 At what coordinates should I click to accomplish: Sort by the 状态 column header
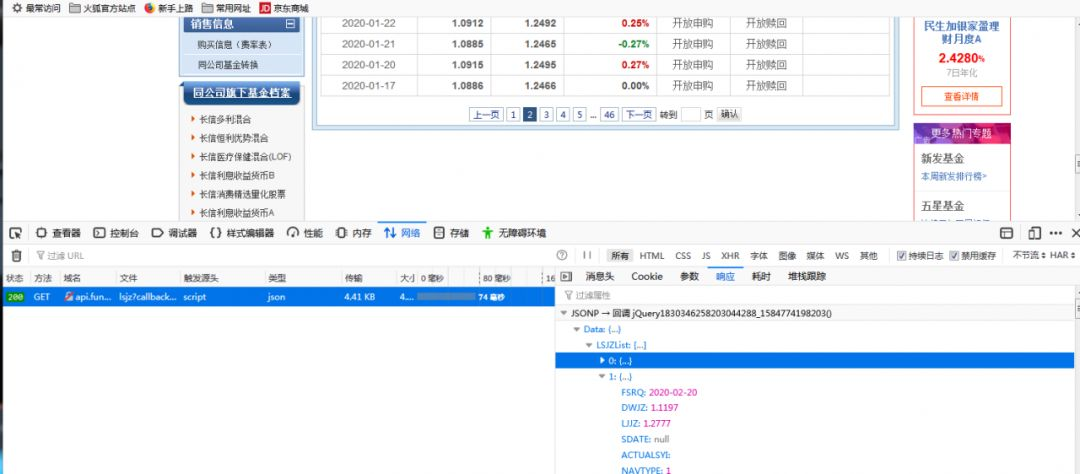(x=14, y=278)
